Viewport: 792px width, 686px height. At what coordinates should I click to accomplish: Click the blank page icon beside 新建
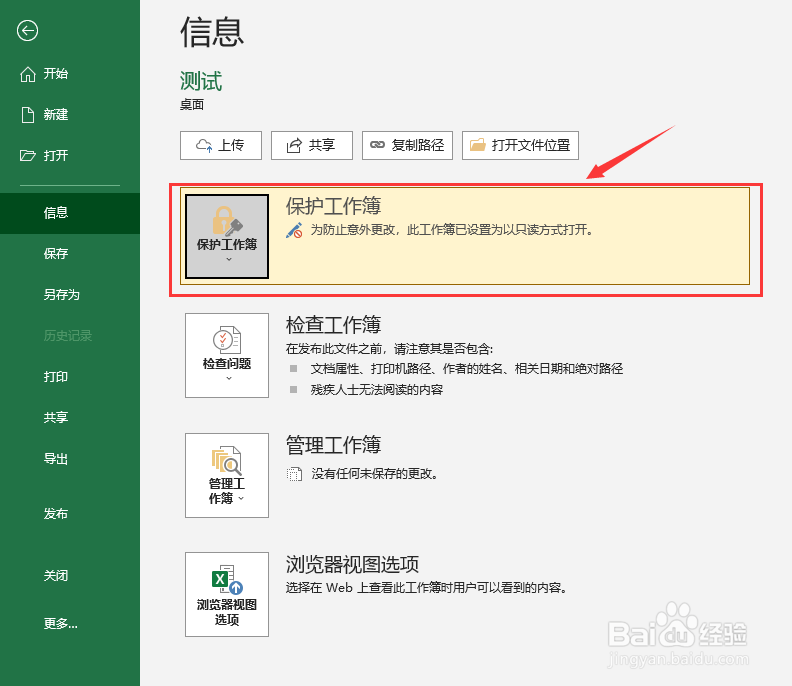[28, 115]
